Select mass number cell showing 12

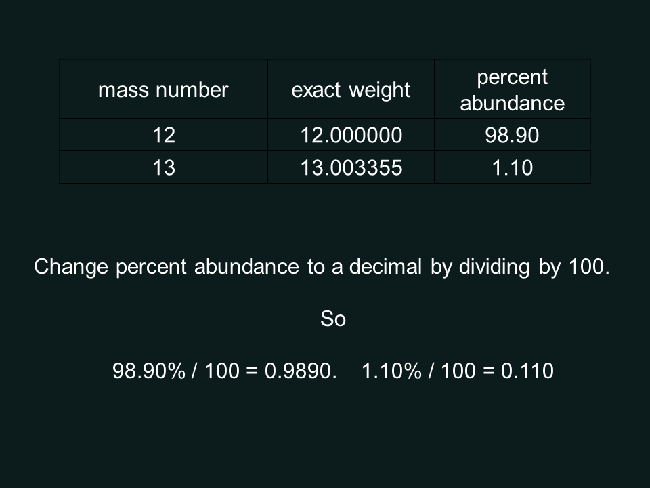[x=163, y=135]
